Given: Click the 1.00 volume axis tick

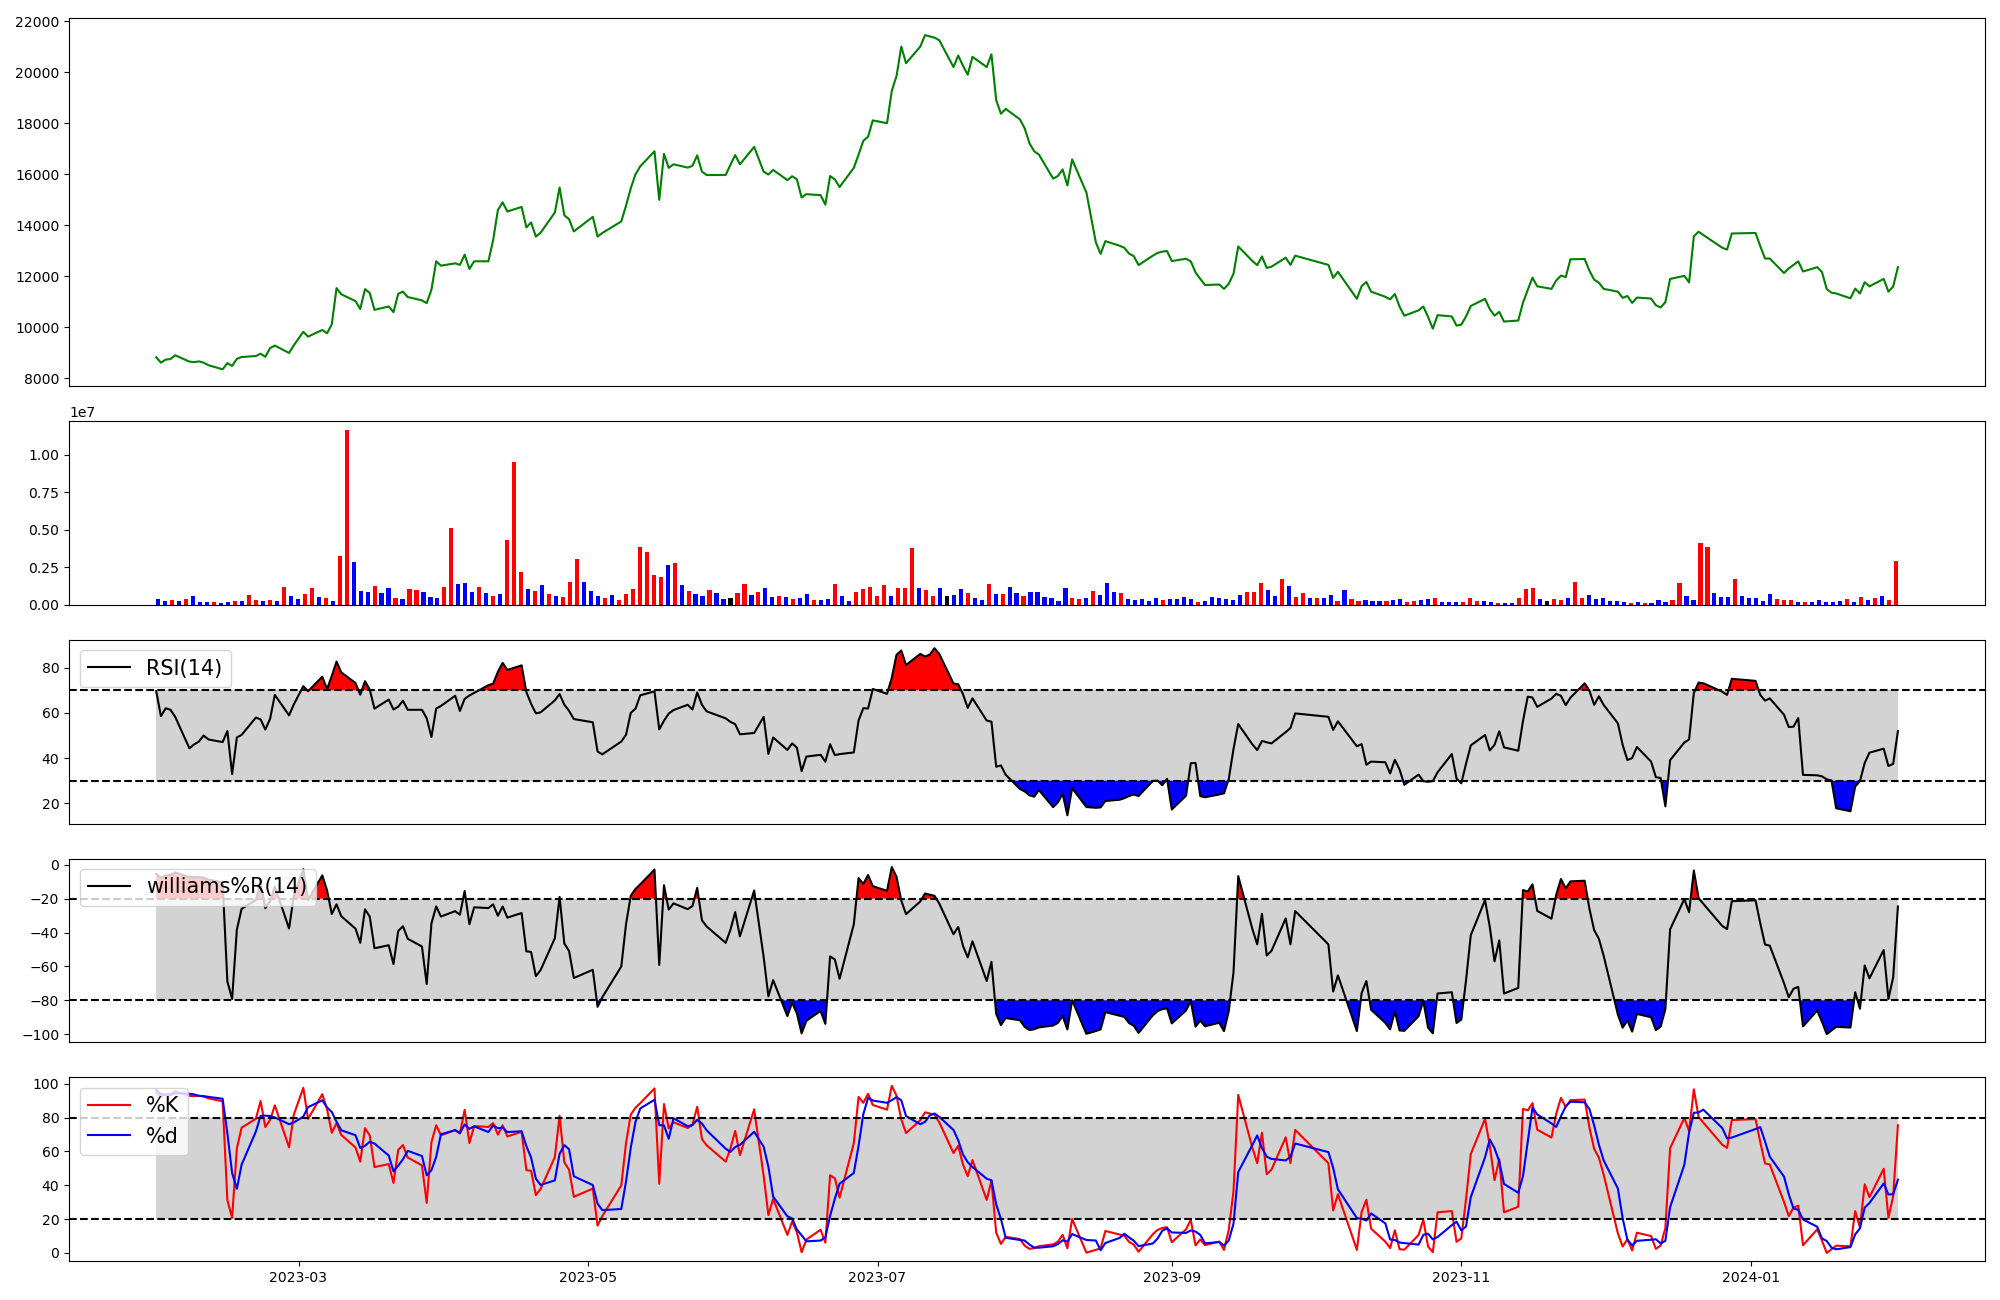Looking at the screenshot, I should pyautogui.click(x=44, y=455).
